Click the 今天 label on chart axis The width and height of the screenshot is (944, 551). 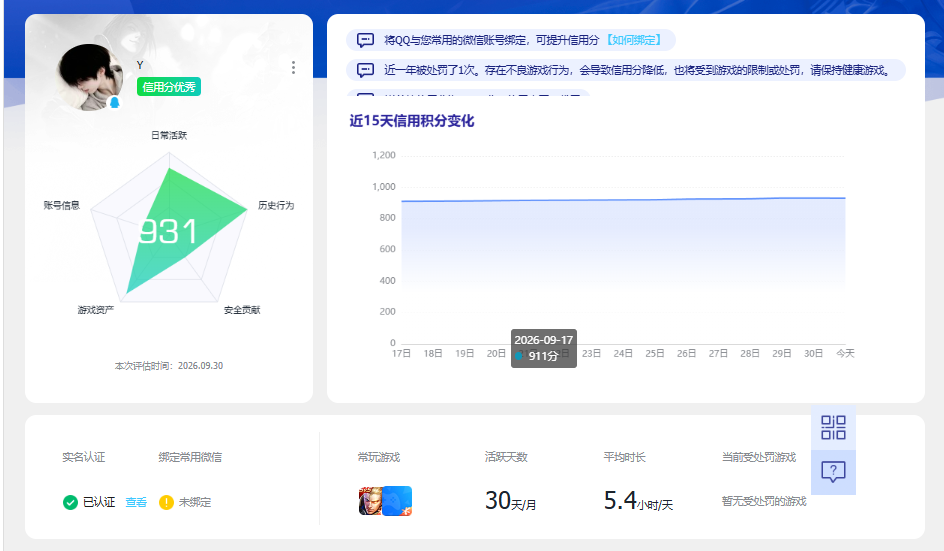tap(845, 353)
